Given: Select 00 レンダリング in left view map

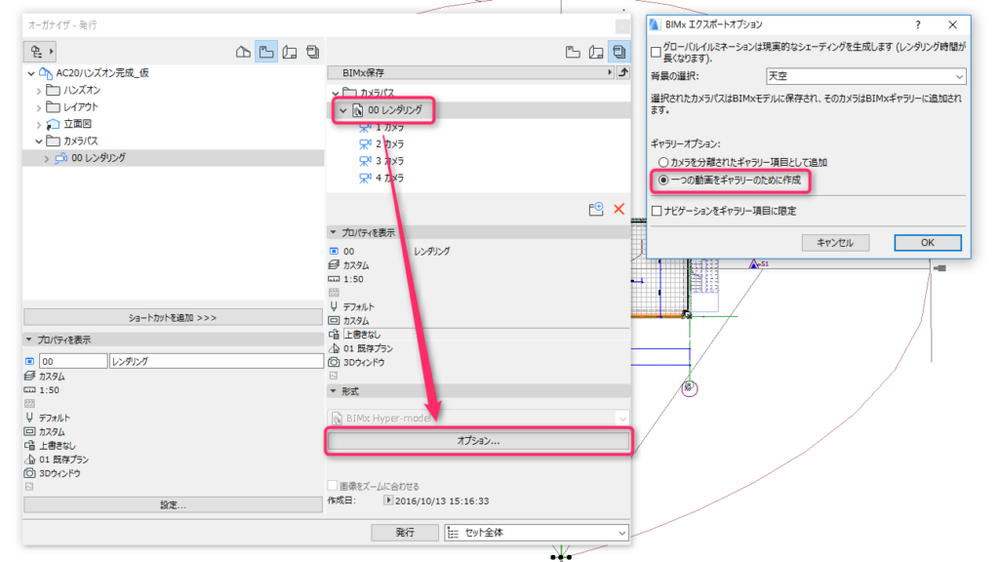Looking at the screenshot, I should point(98,158).
